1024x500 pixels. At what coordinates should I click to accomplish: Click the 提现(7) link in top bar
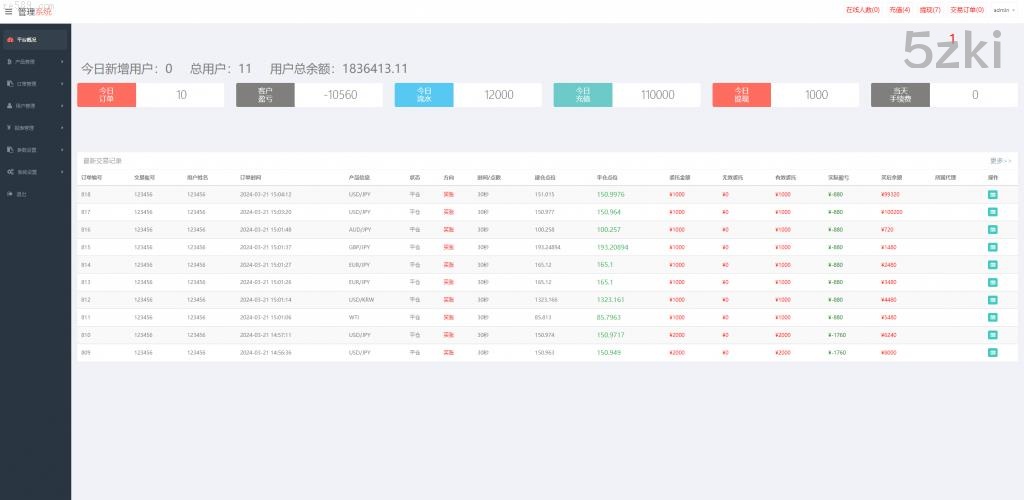click(x=930, y=10)
